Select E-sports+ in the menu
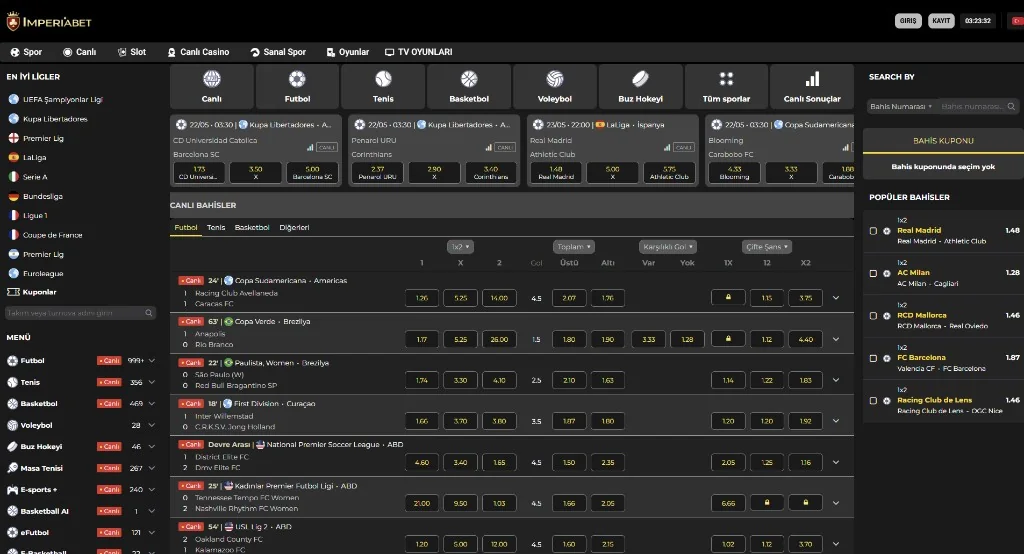This screenshot has height=554, width=1024. point(32,489)
